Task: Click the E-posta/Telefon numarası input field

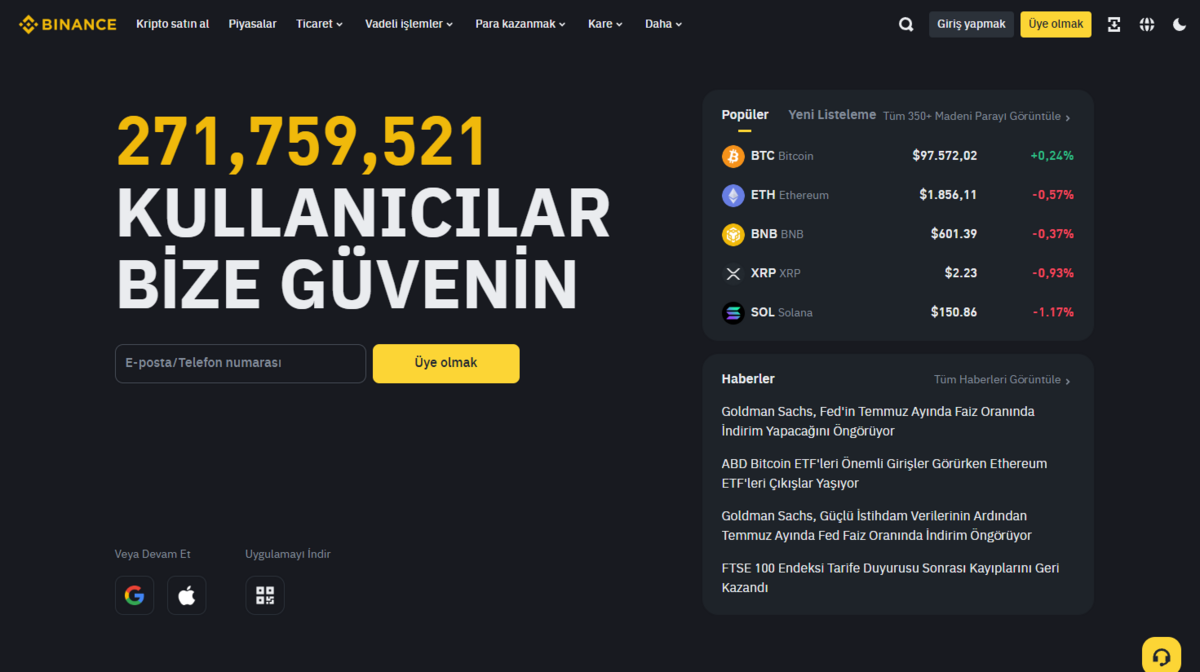Action: click(240, 363)
